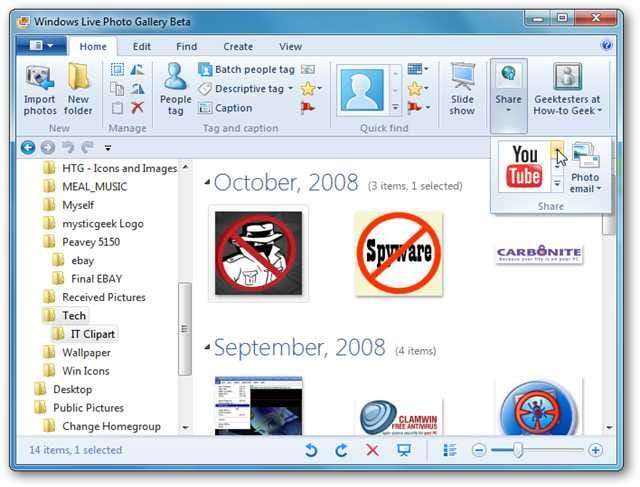Viewport: 640px width, 487px height.
Task: Switch to the Create tab
Action: coord(238,47)
